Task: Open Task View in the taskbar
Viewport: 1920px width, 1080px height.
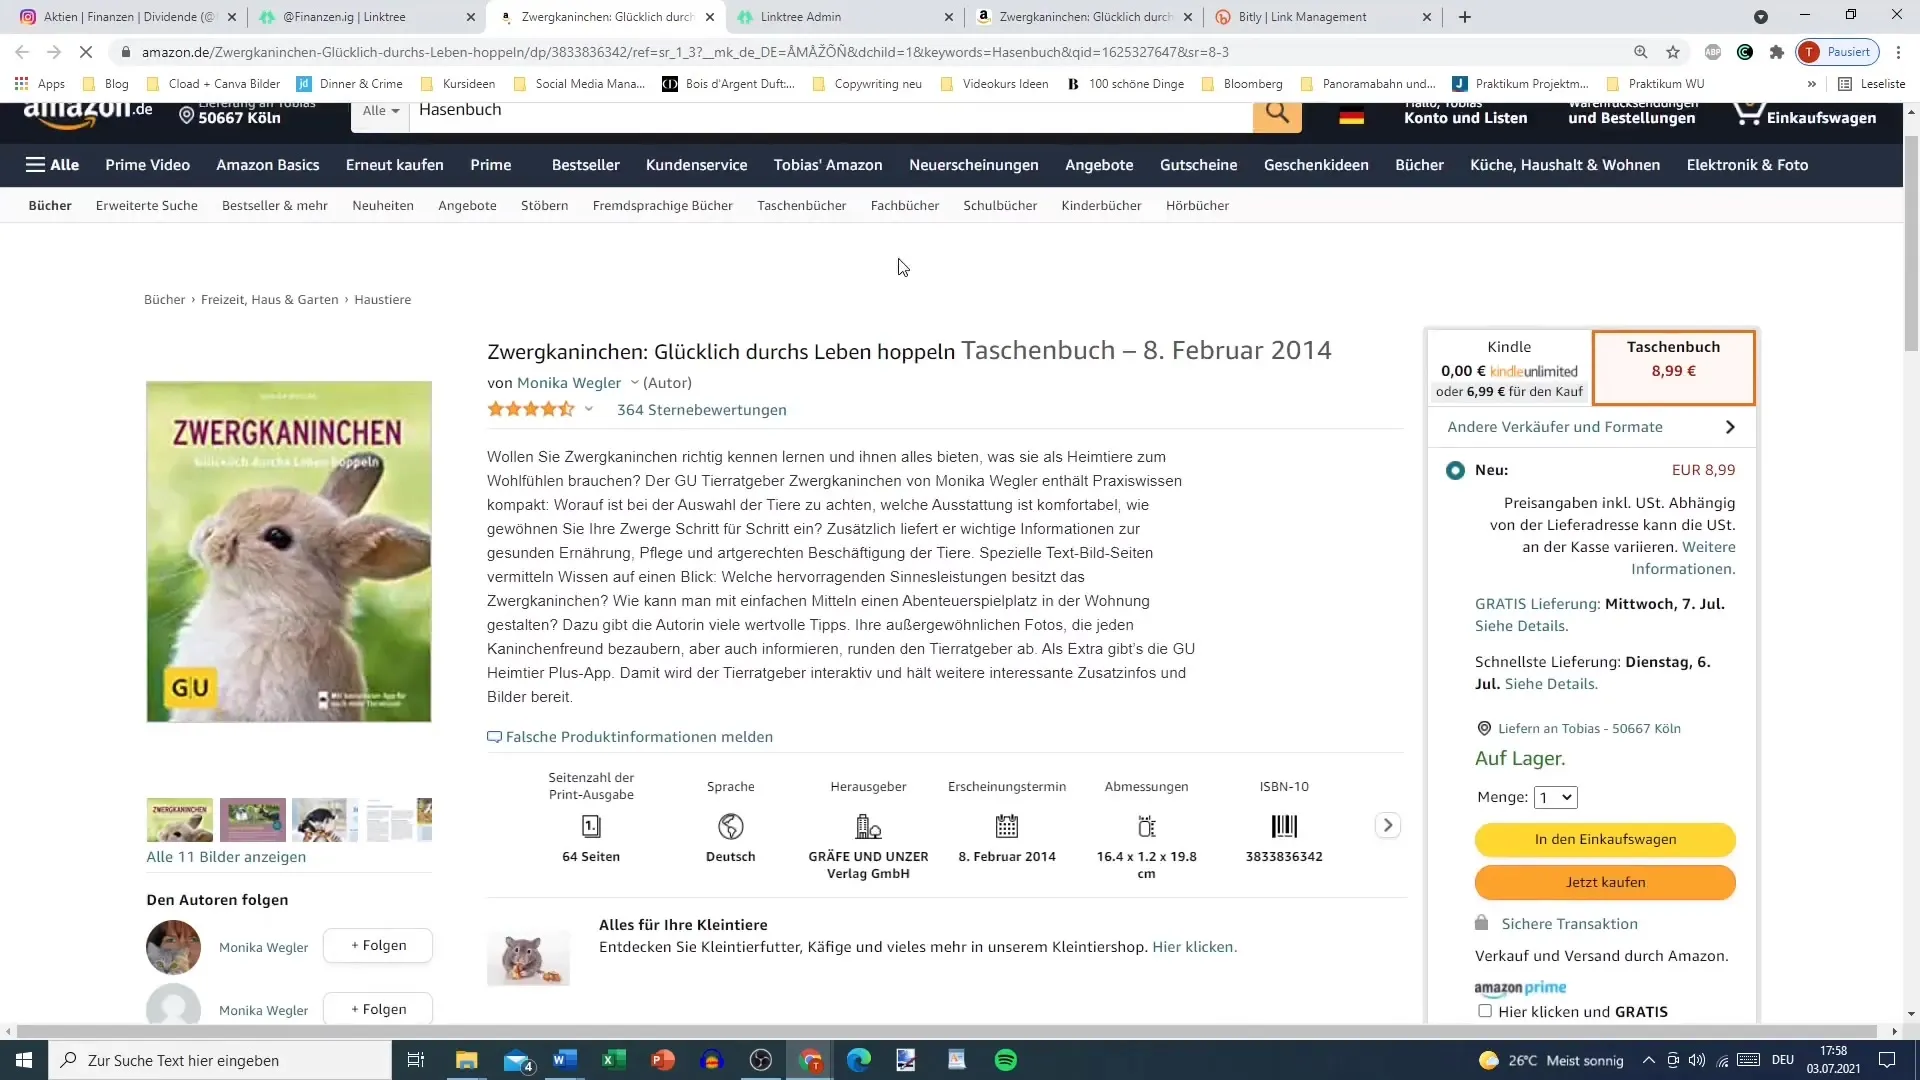Action: pos(416,1060)
